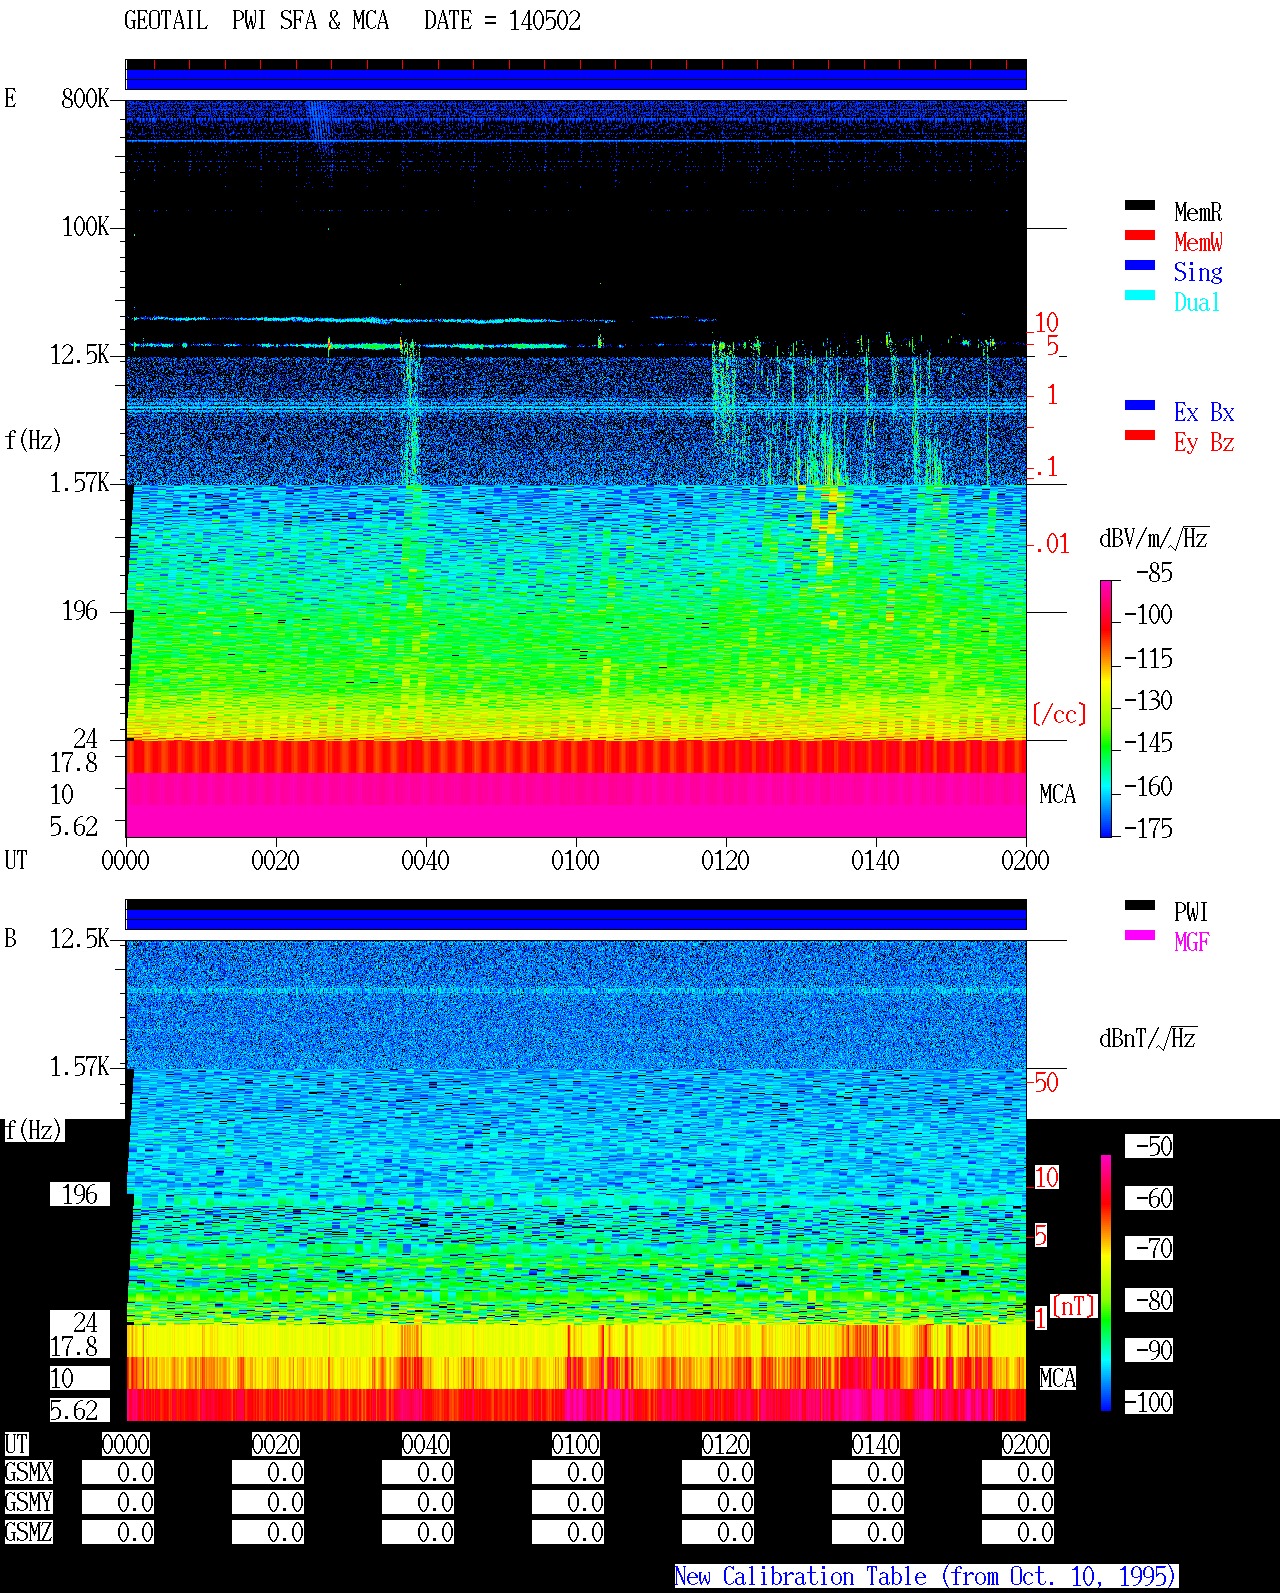The height and width of the screenshot is (1593, 1280).
Task: Select the "Sing" legend label
Action: tap(1198, 272)
